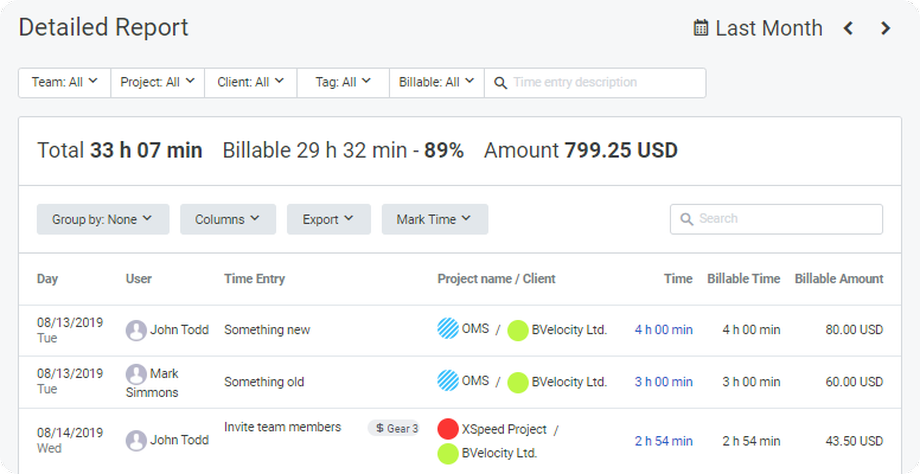The height and width of the screenshot is (474, 920).
Task: Open the Tag: All filter dropdown
Action: point(343,82)
